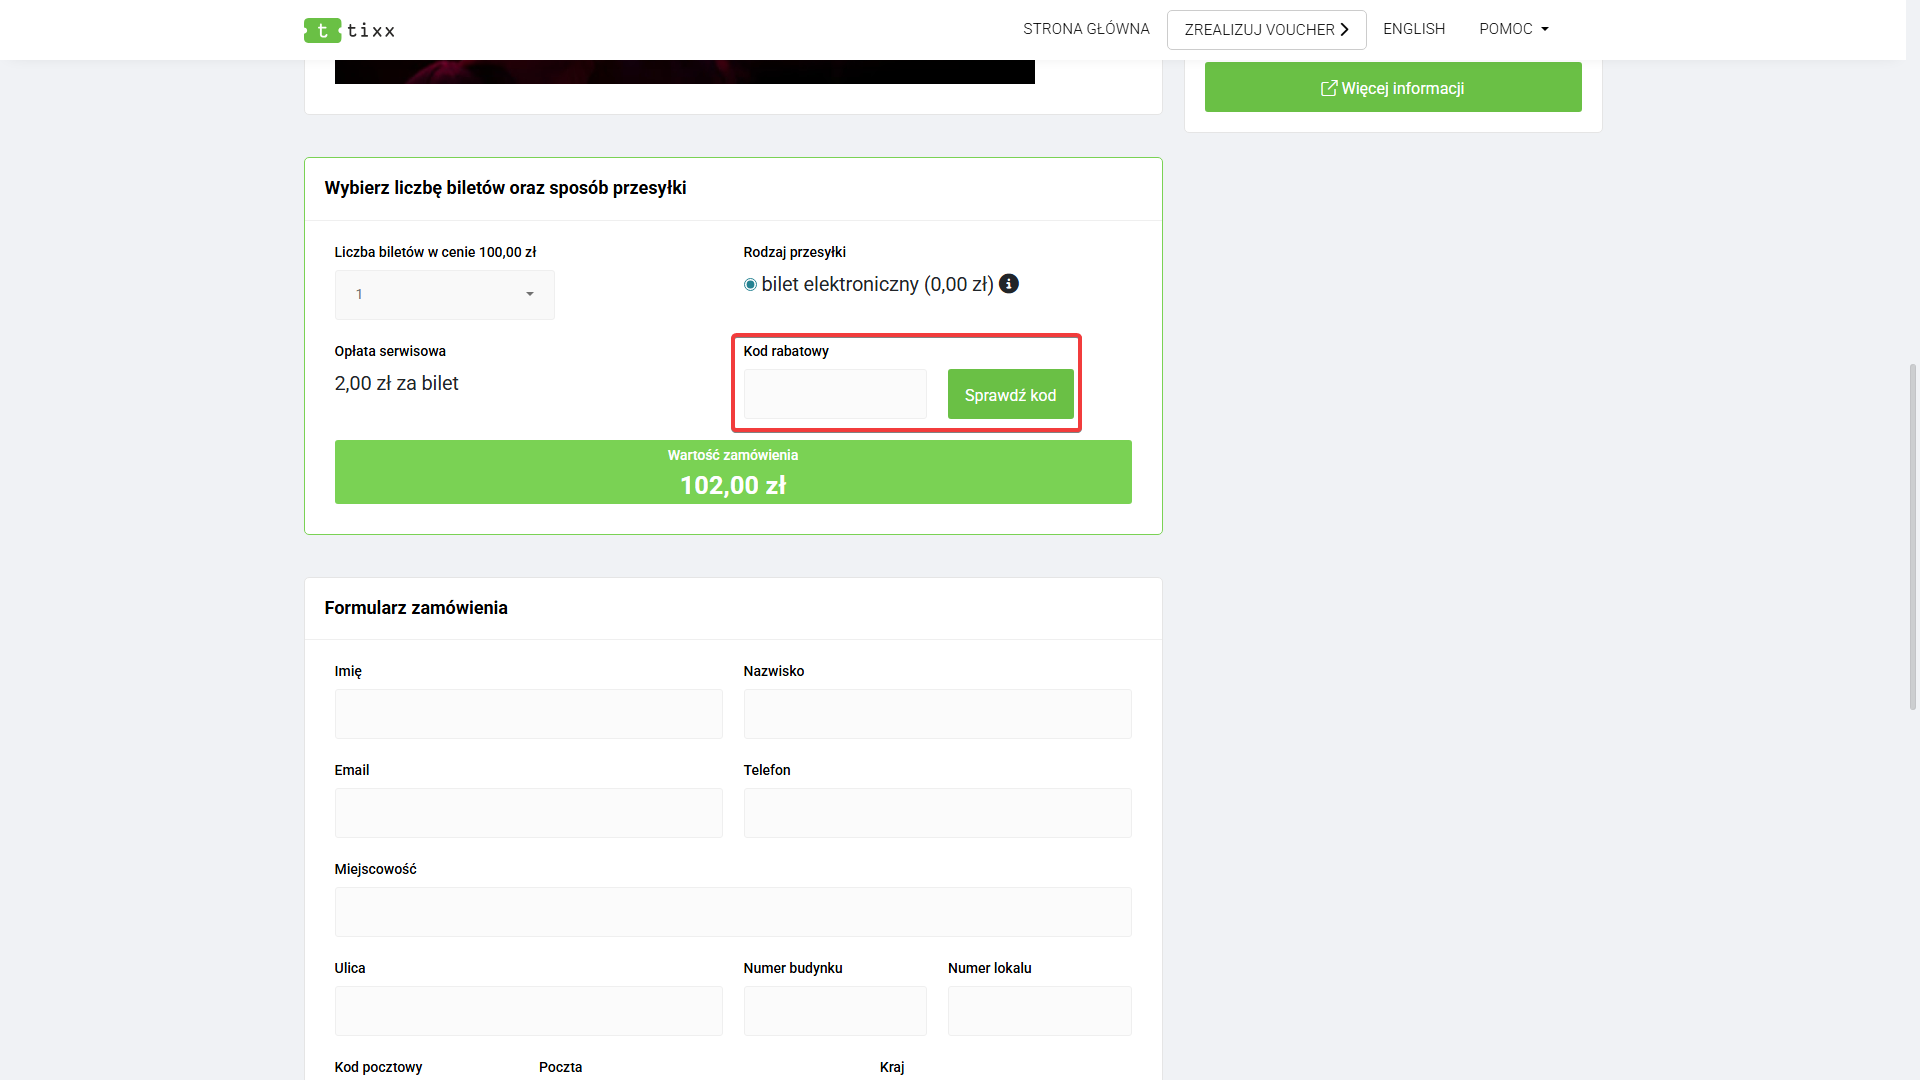Click into the Nazwisko field
1920x1080 pixels.
point(937,714)
